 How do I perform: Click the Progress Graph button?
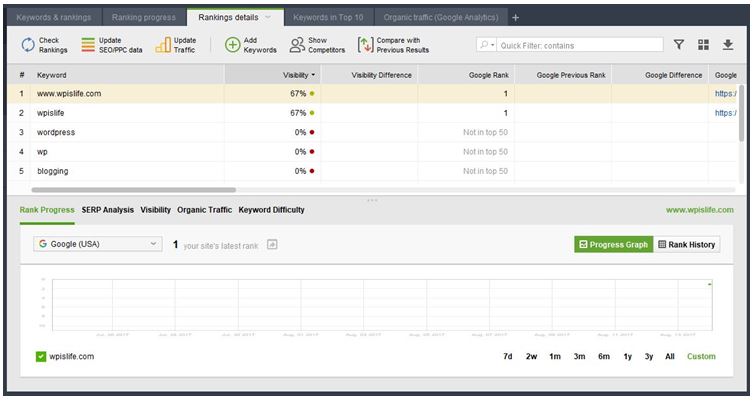614,244
